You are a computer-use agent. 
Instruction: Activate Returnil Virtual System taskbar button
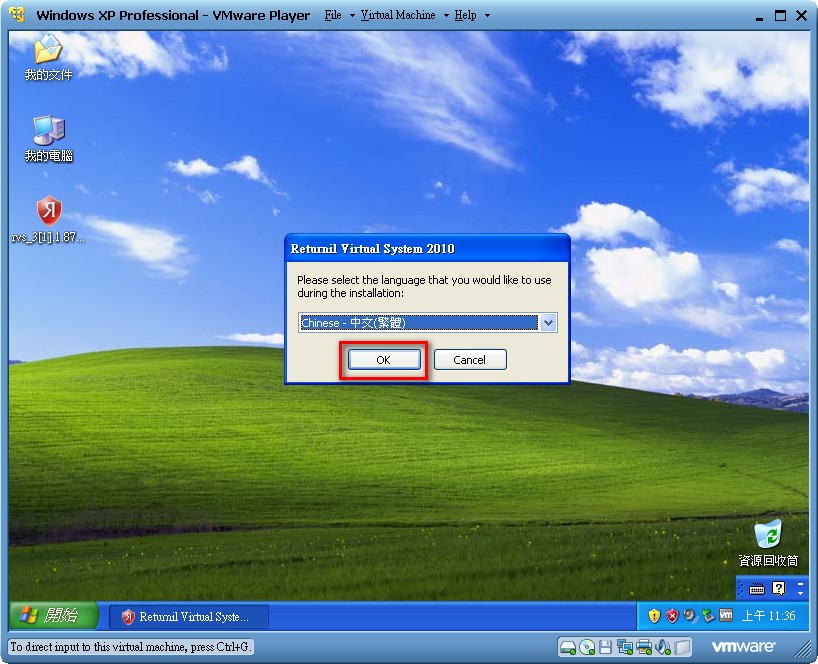(x=188, y=617)
